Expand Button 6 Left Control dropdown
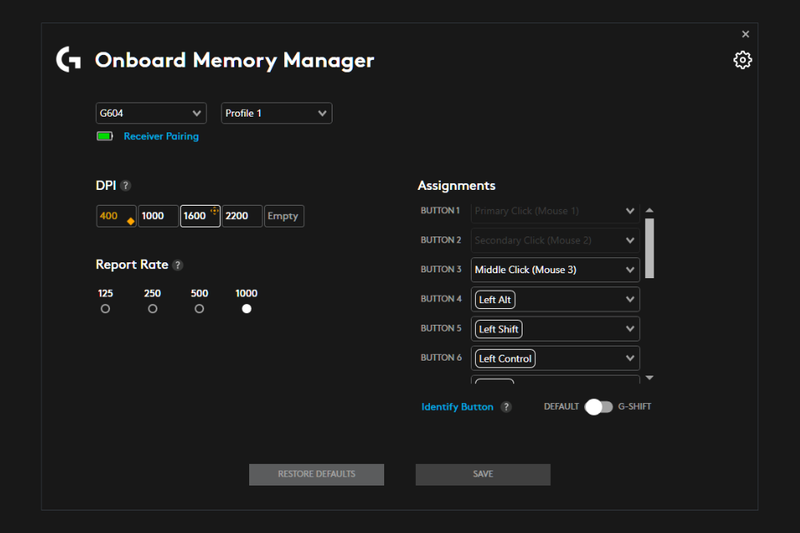Viewport: 800px width, 533px height. pyautogui.click(x=555, y=359)
